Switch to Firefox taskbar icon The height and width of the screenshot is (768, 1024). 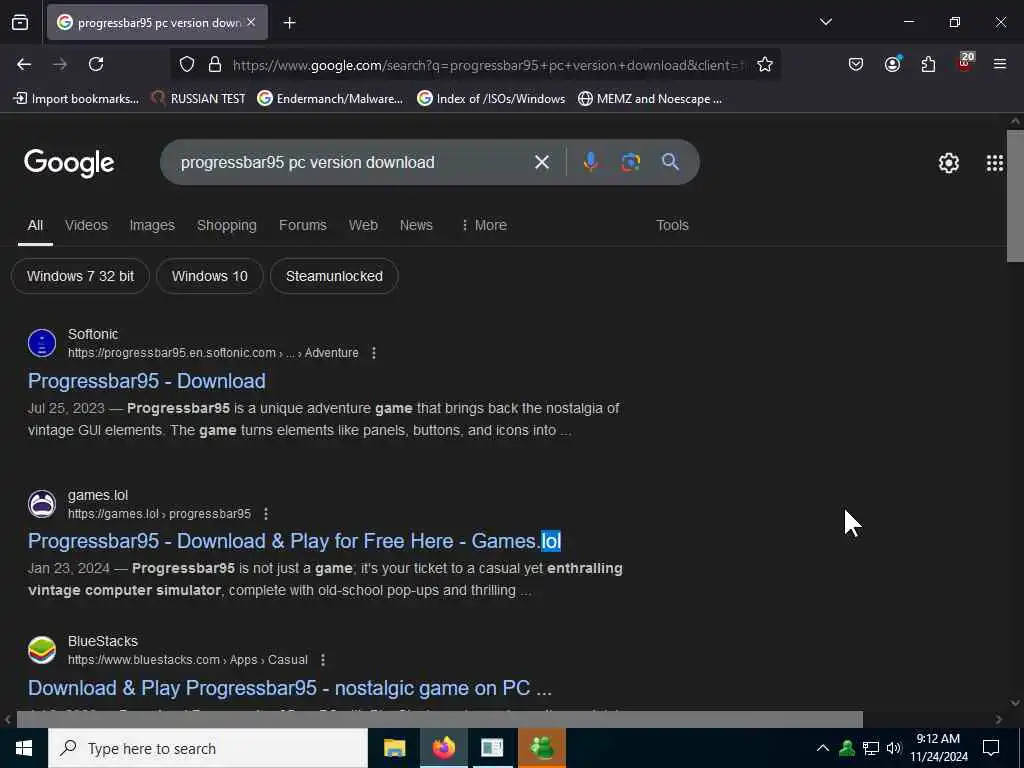tap(443, 748)
